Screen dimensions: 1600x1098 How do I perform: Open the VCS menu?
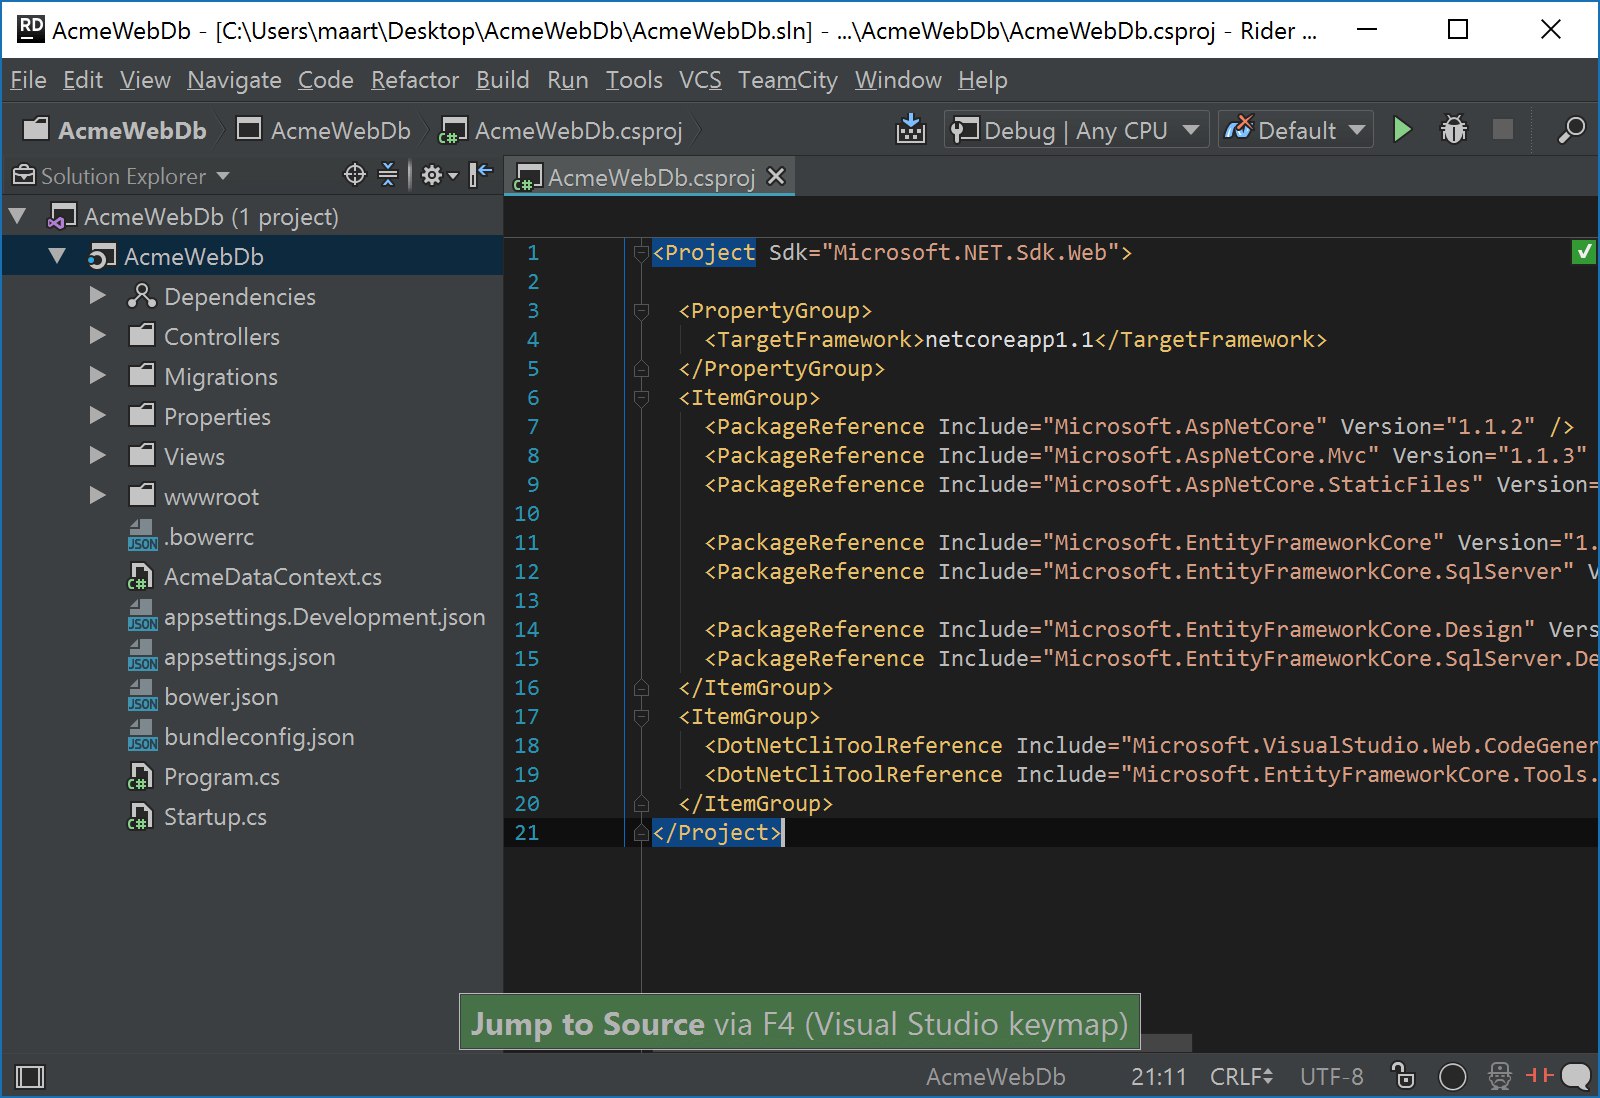point(700,80)
